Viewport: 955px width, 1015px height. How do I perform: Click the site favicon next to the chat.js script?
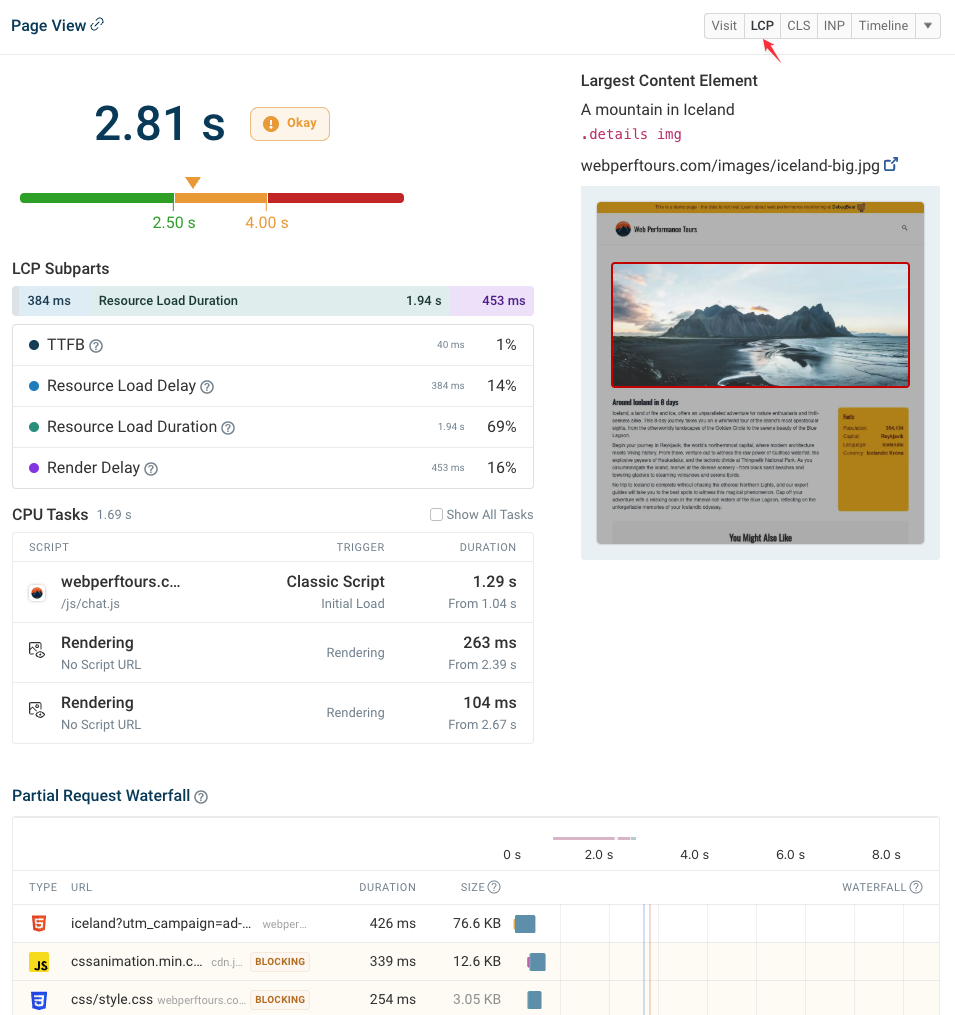[x=37, y=591]
